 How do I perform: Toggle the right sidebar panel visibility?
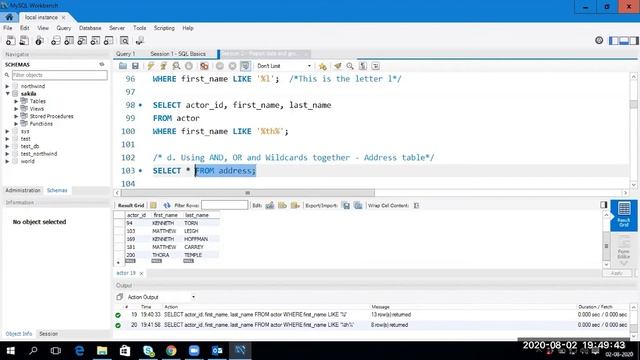(633, 40)
